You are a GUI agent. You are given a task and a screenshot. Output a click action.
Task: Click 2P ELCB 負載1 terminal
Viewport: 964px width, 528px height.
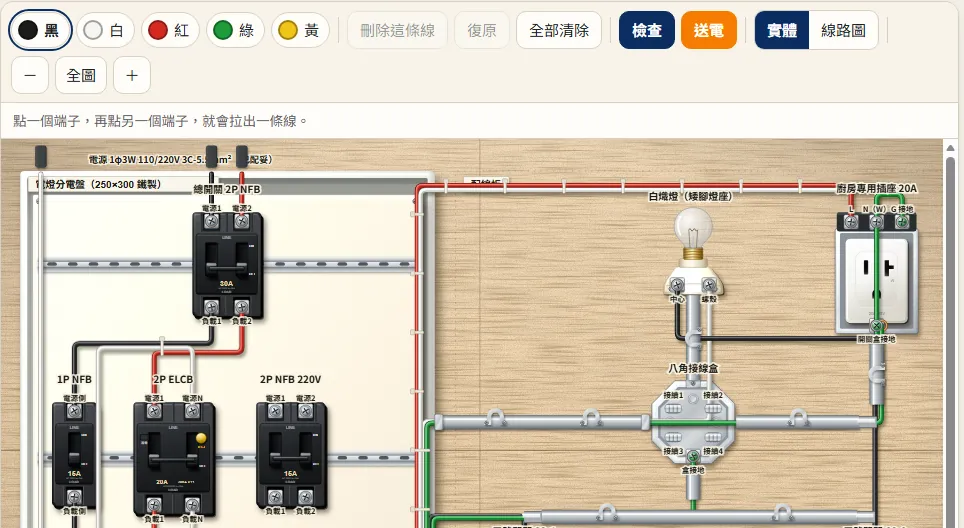(154, 505)
